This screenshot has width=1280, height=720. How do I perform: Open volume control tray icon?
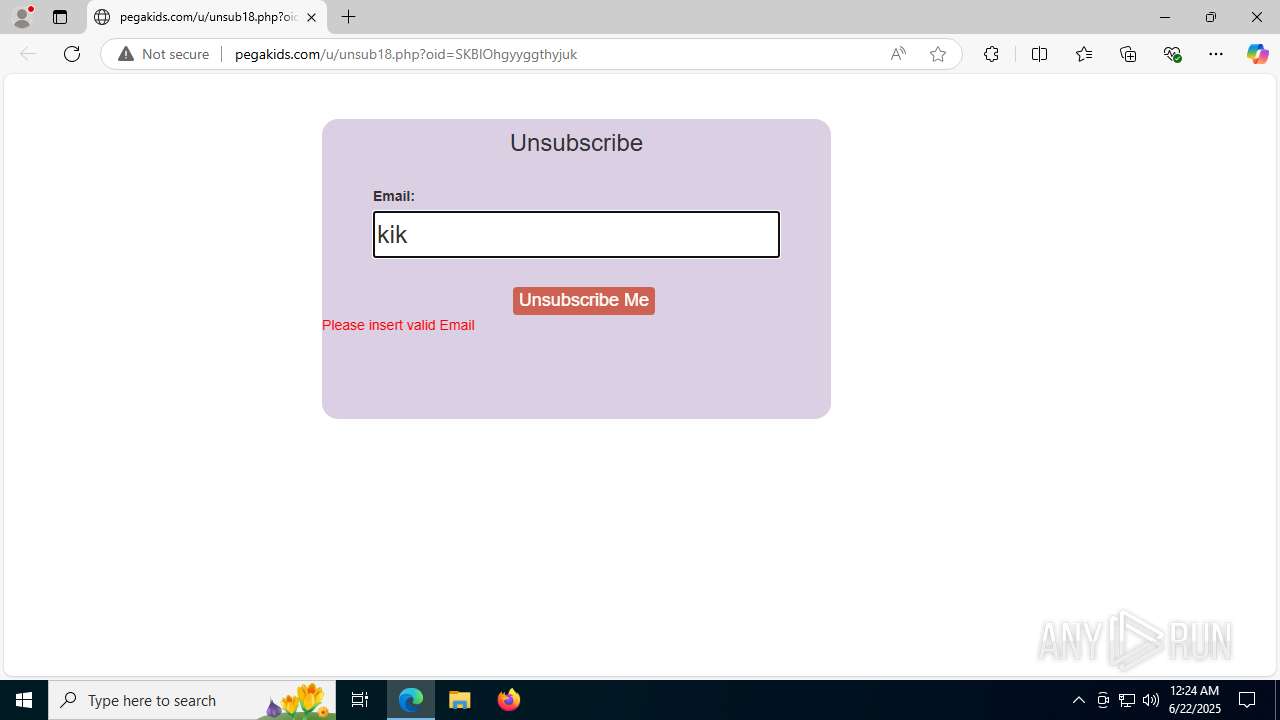[1151, 700]
